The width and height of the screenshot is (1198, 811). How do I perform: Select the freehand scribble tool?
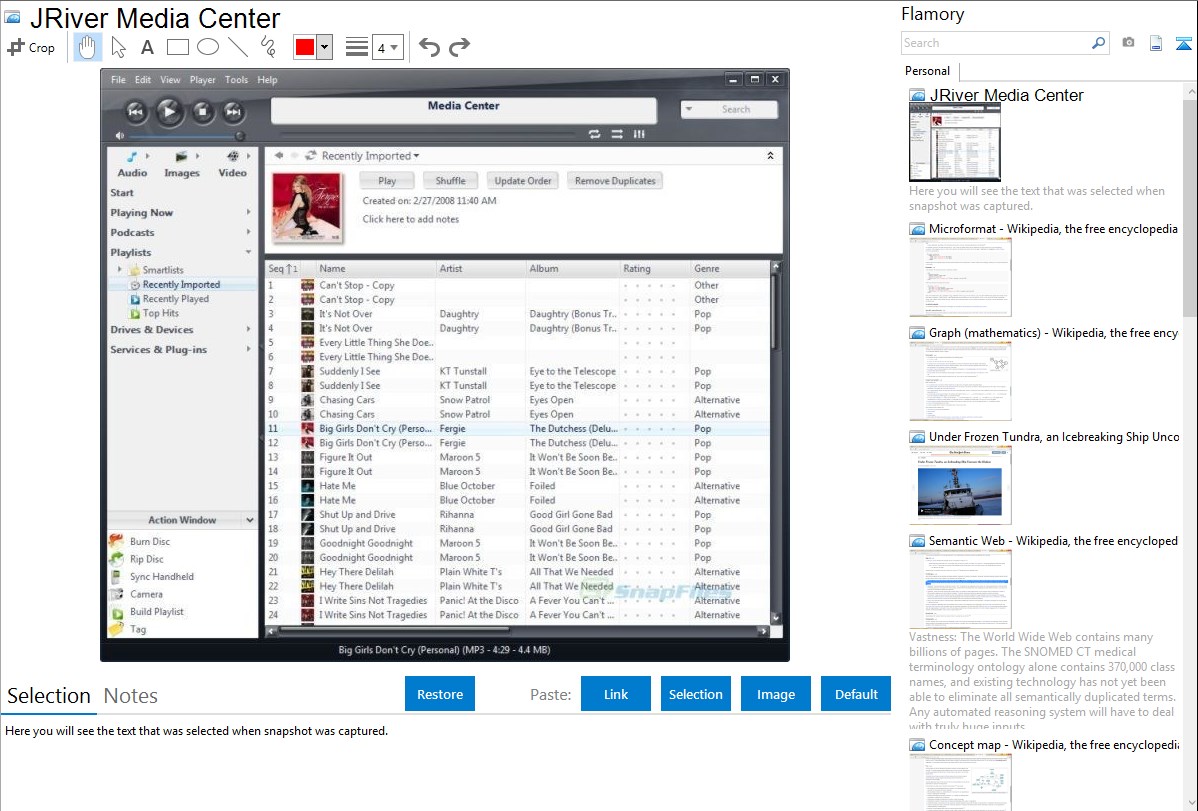click(x=268, y=47)
